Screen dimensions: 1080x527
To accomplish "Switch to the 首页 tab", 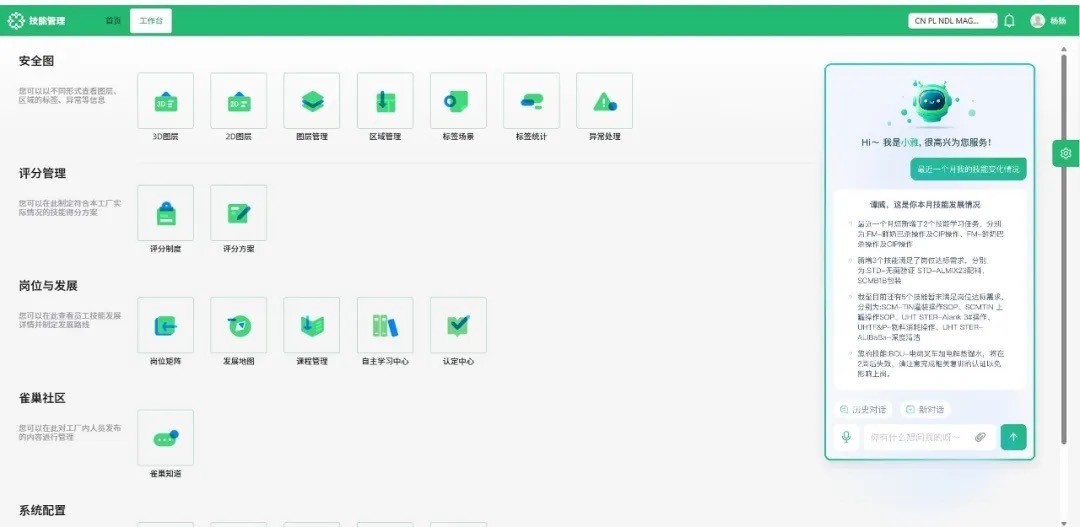I will 113,21.
